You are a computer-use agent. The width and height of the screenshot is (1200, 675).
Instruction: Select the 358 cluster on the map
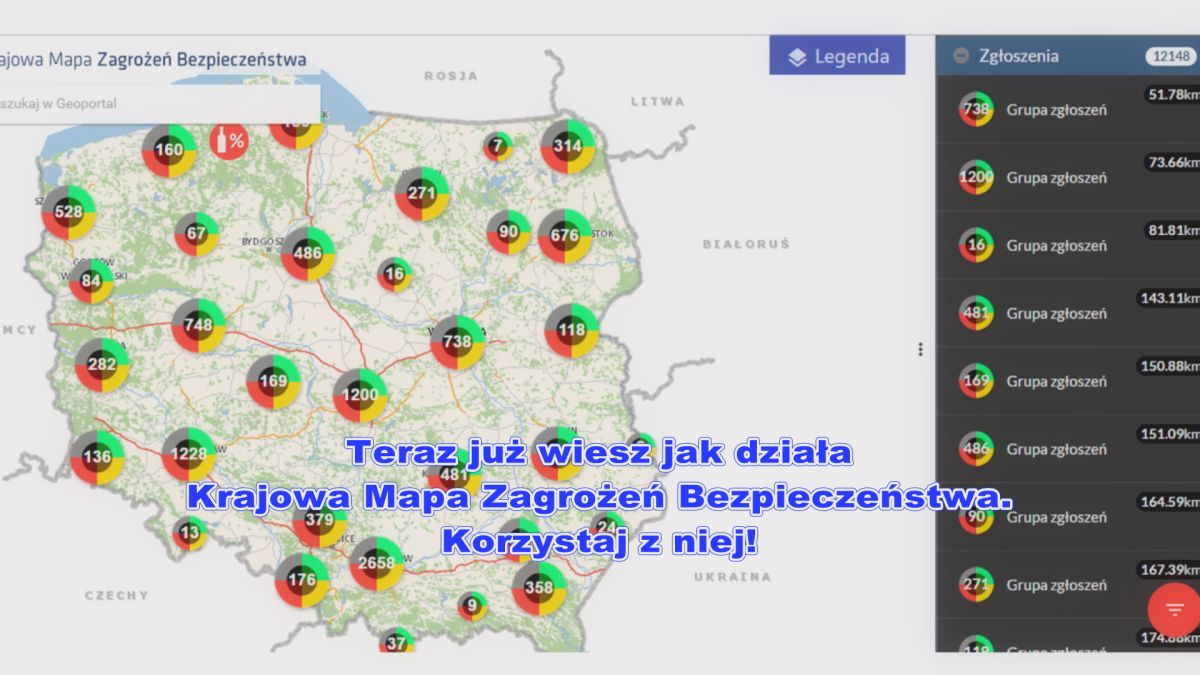[x=539, y=587]
